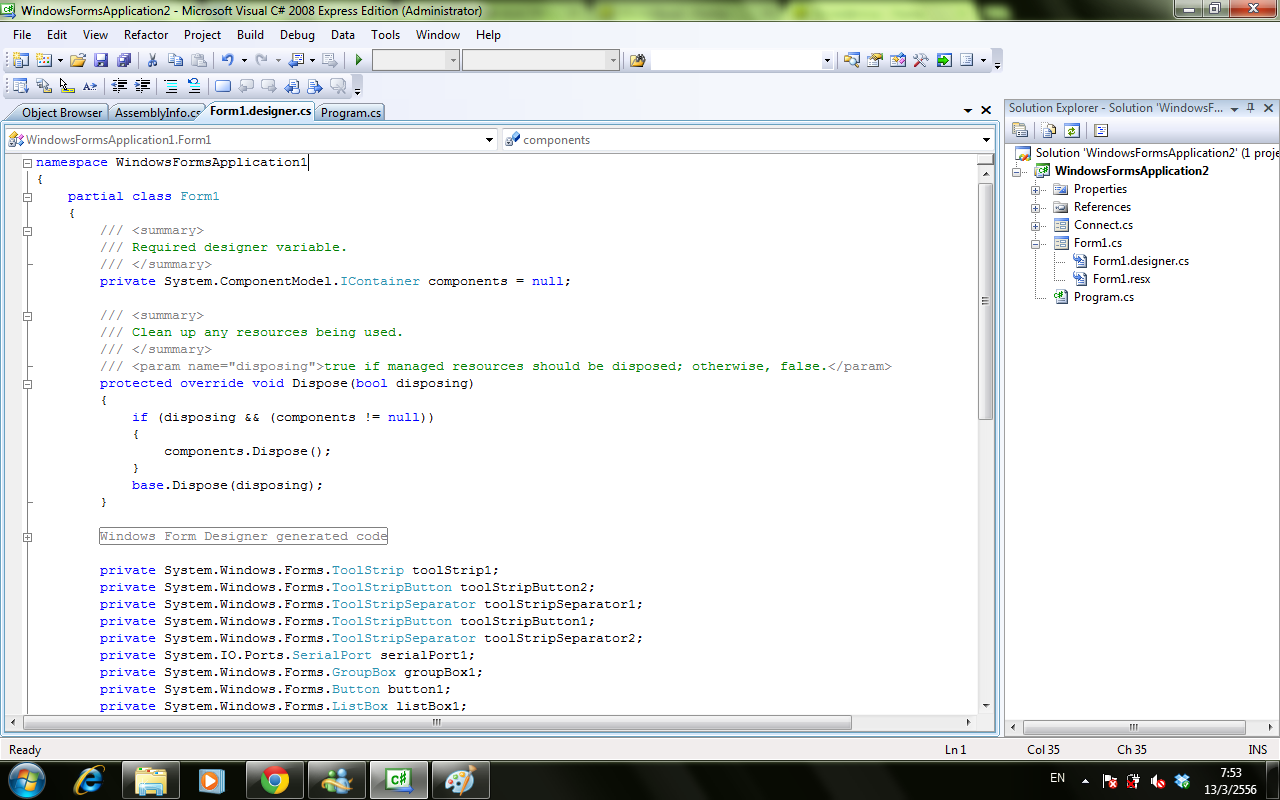Collapse the namespace outlining box
Viewport: 1280px width, 800px height.
pos(28,162)
